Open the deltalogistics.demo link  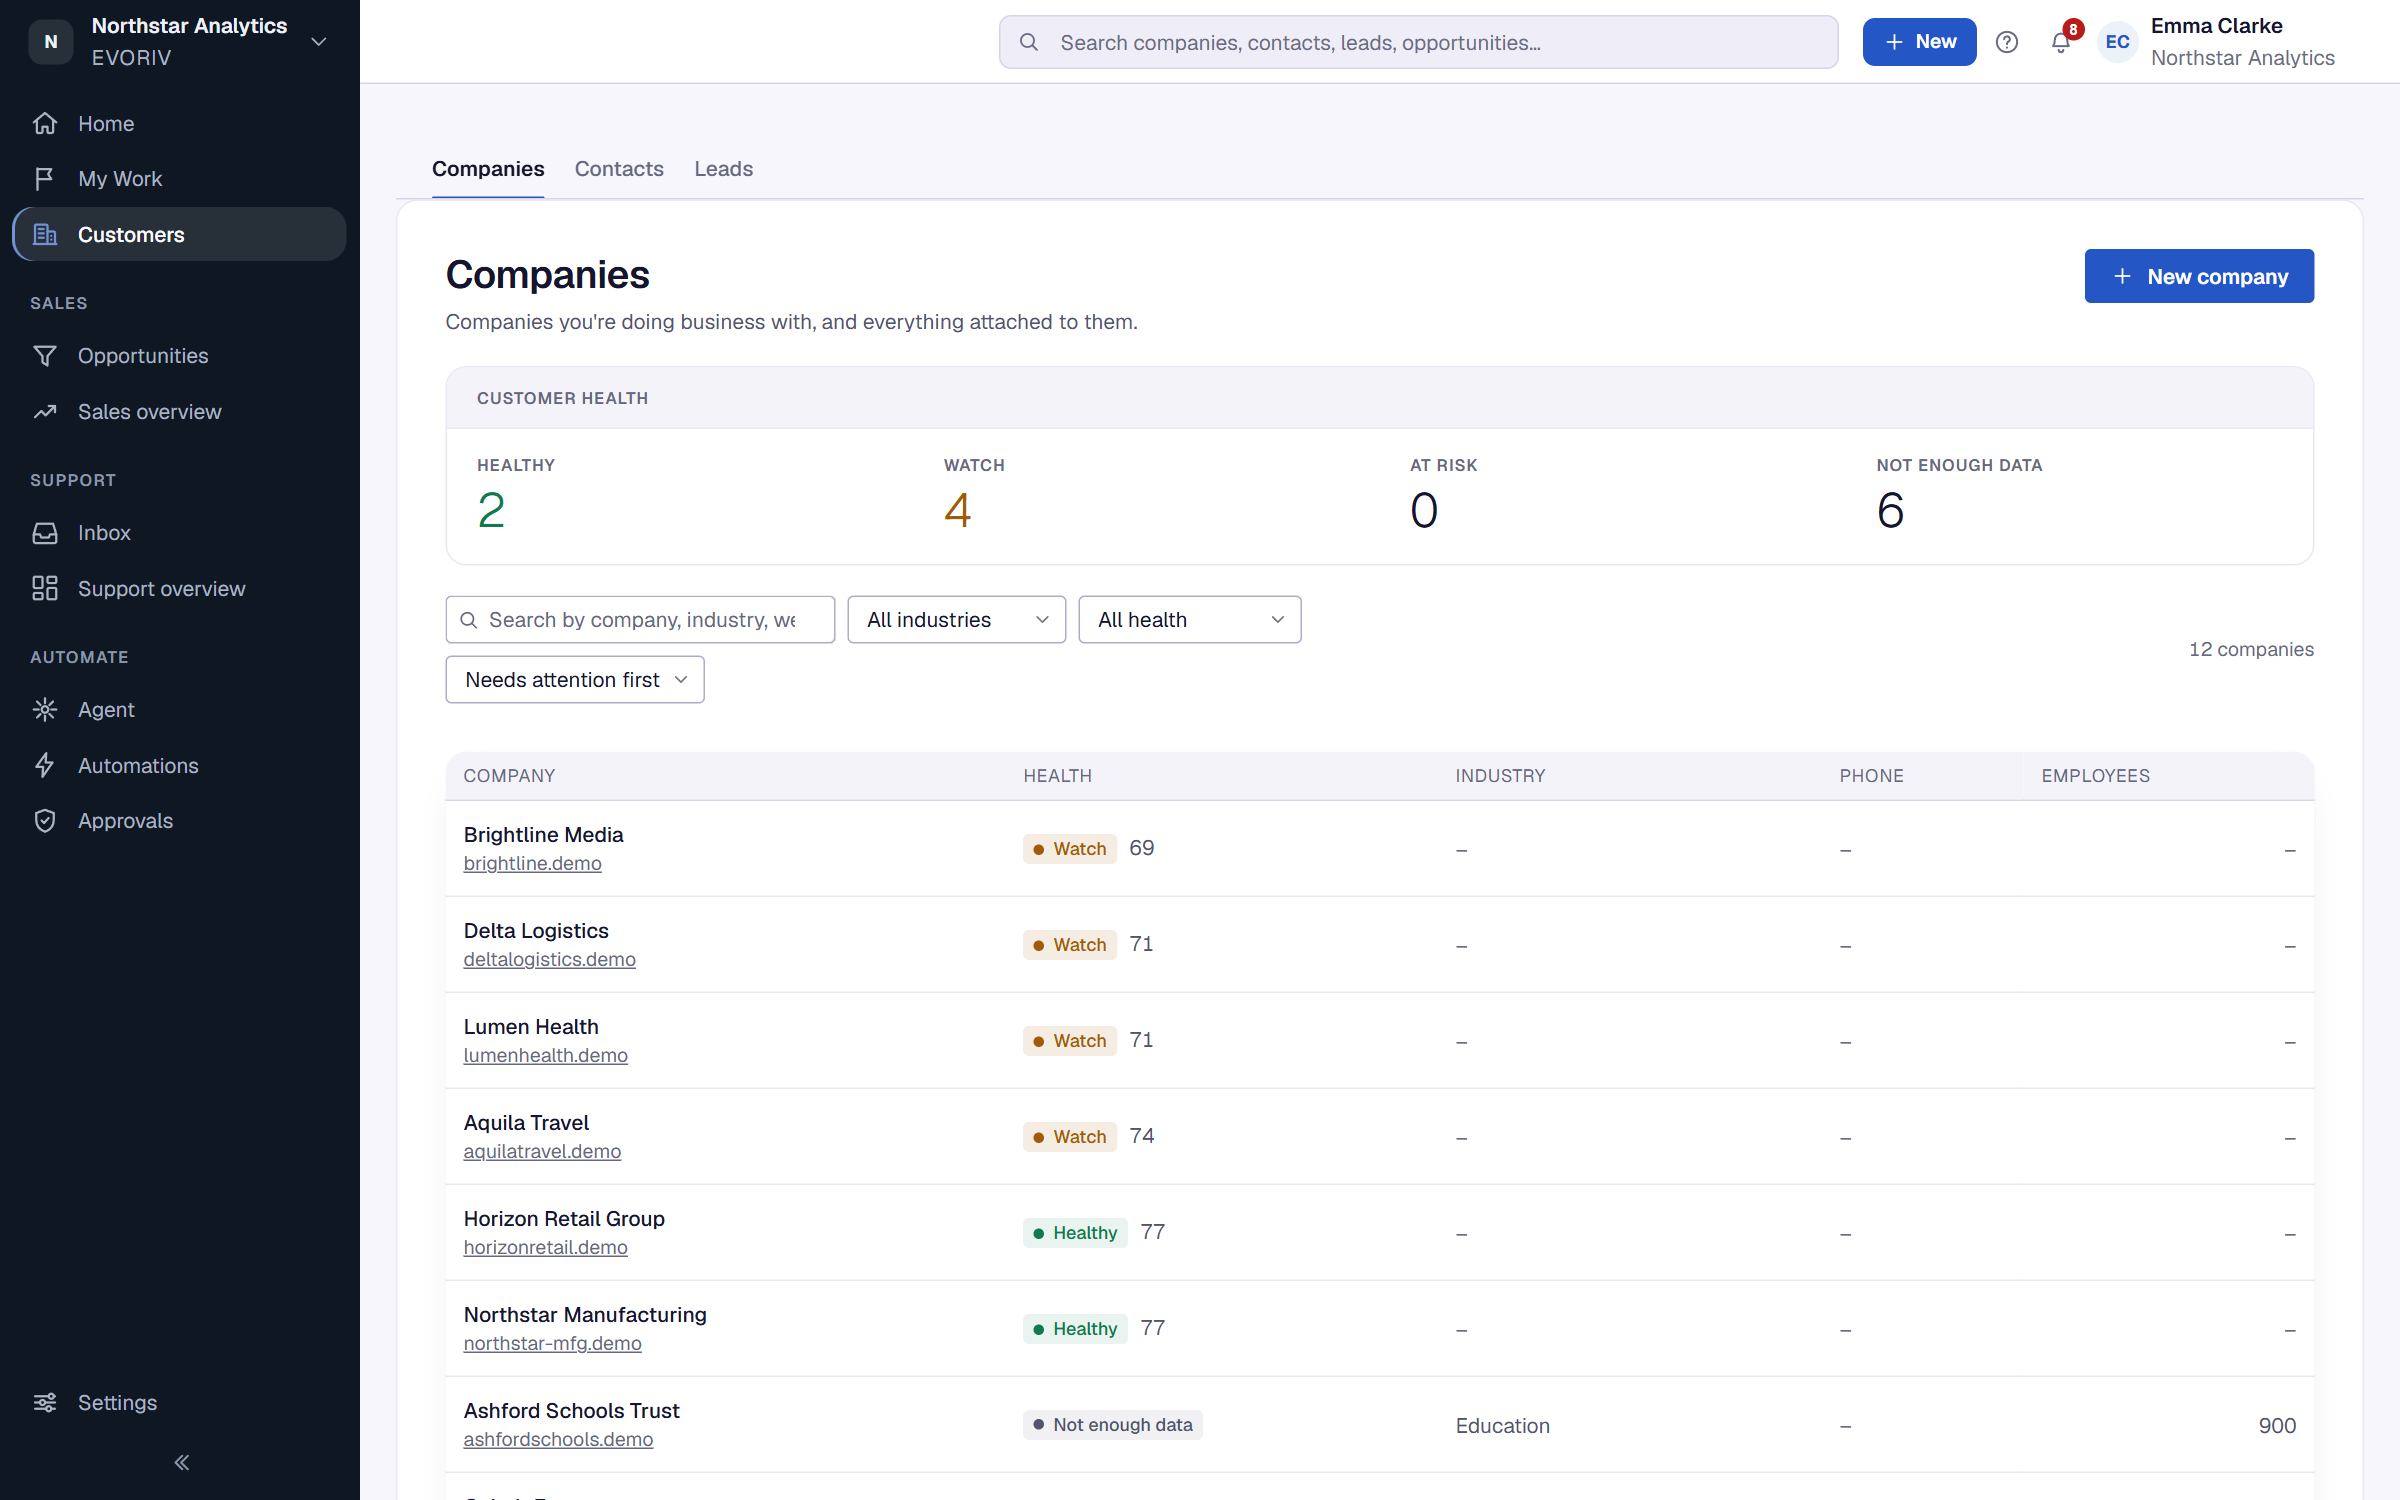(549, 959)
